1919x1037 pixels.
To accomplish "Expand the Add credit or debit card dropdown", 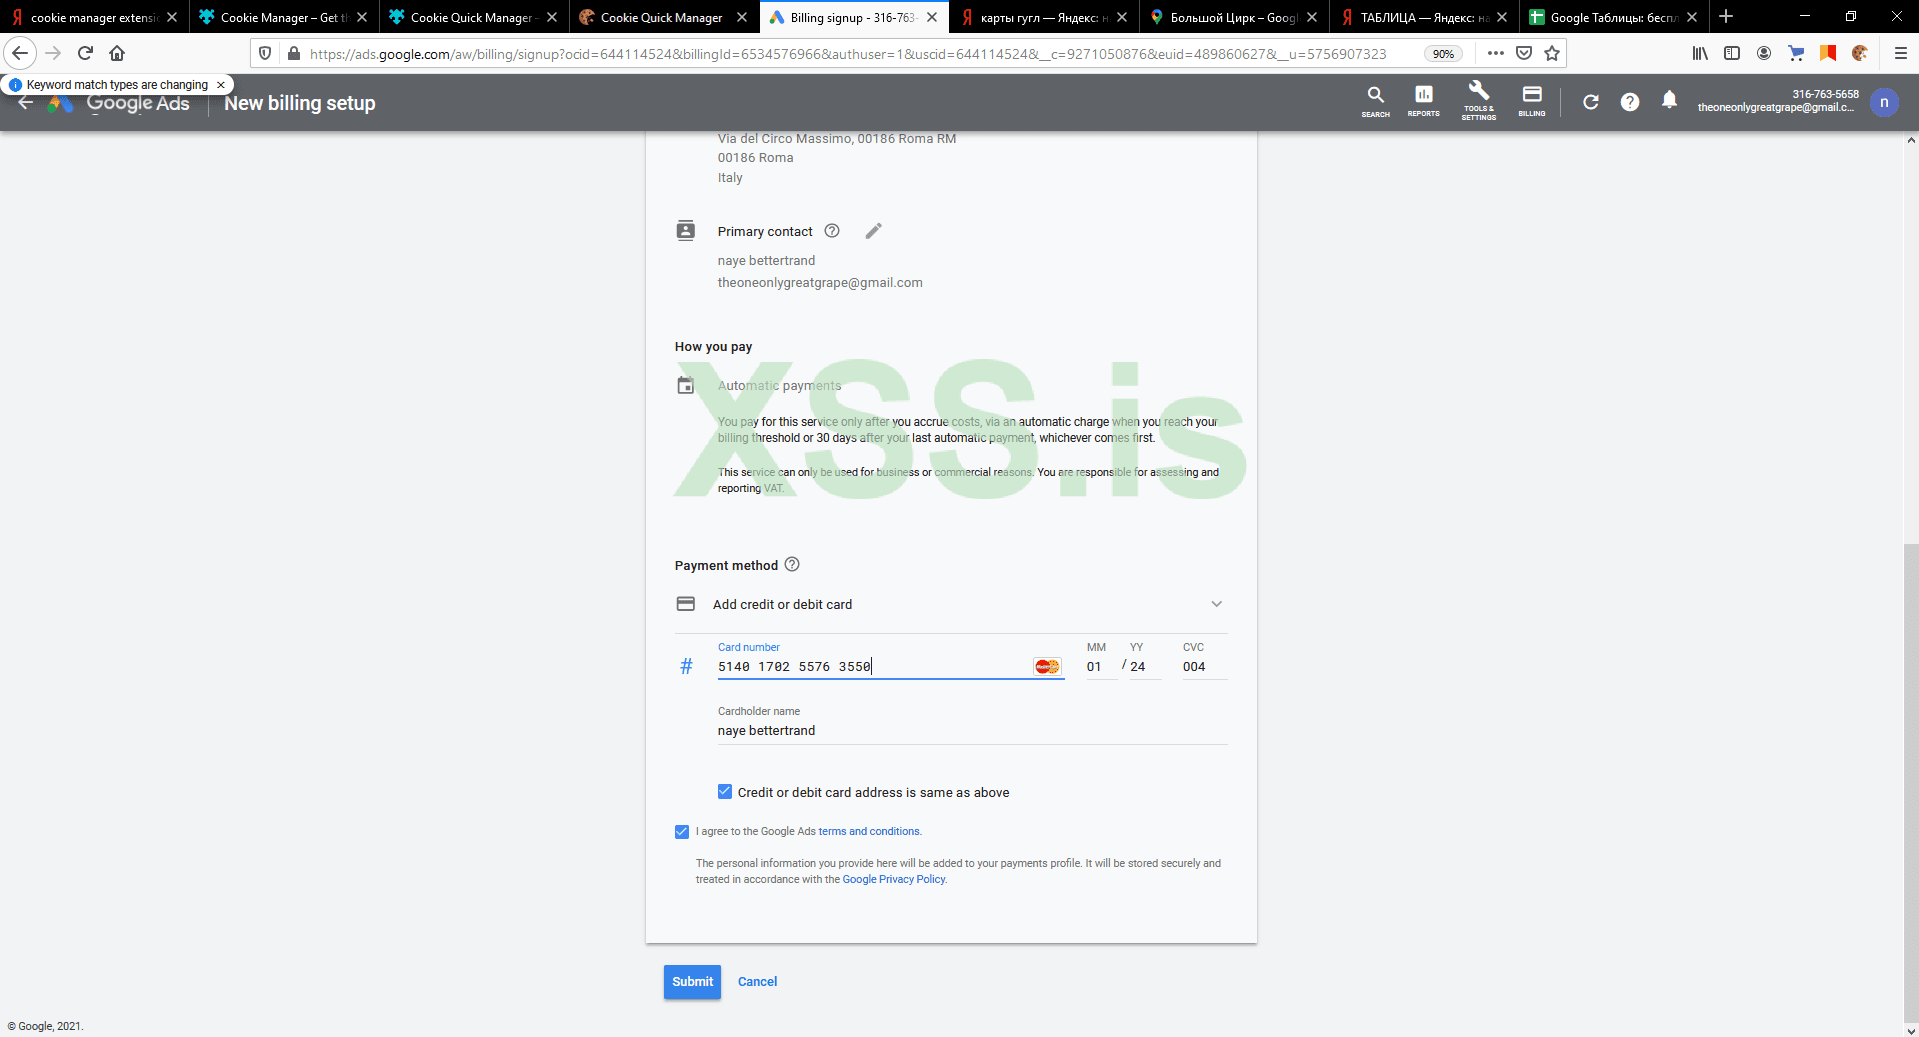I will (1216, 604).
